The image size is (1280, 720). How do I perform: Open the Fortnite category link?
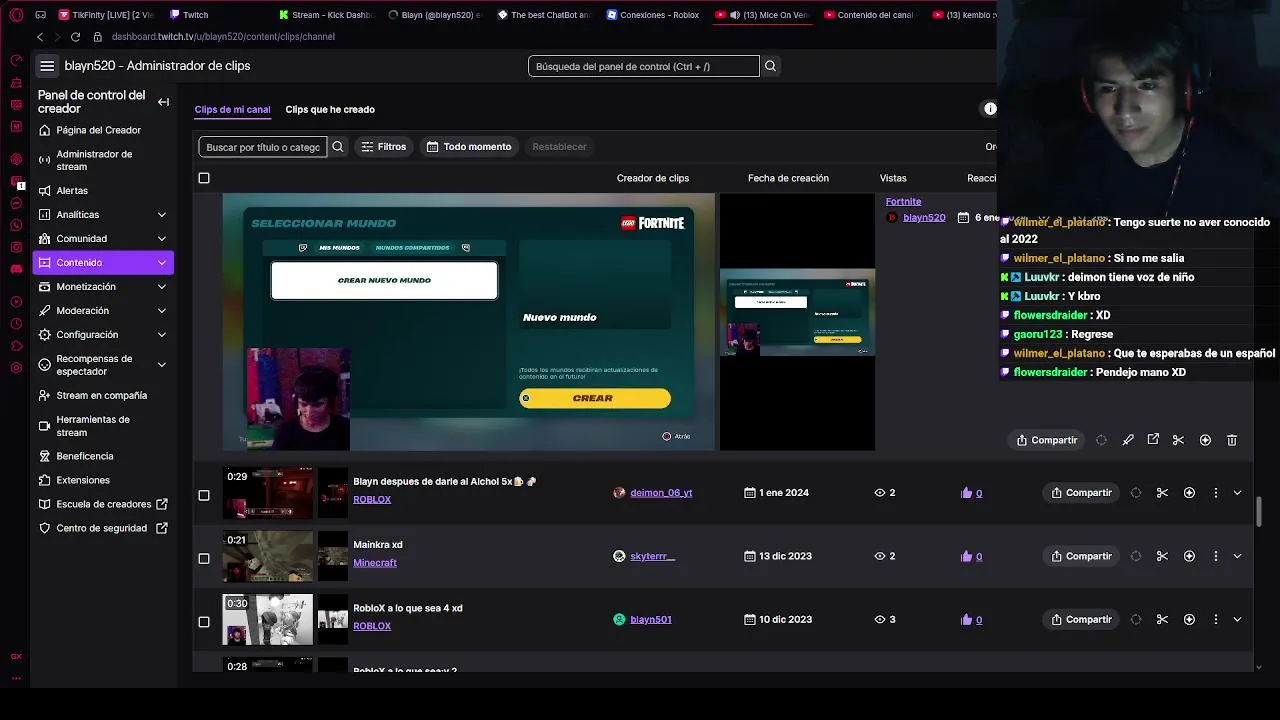tap(903, 202)
